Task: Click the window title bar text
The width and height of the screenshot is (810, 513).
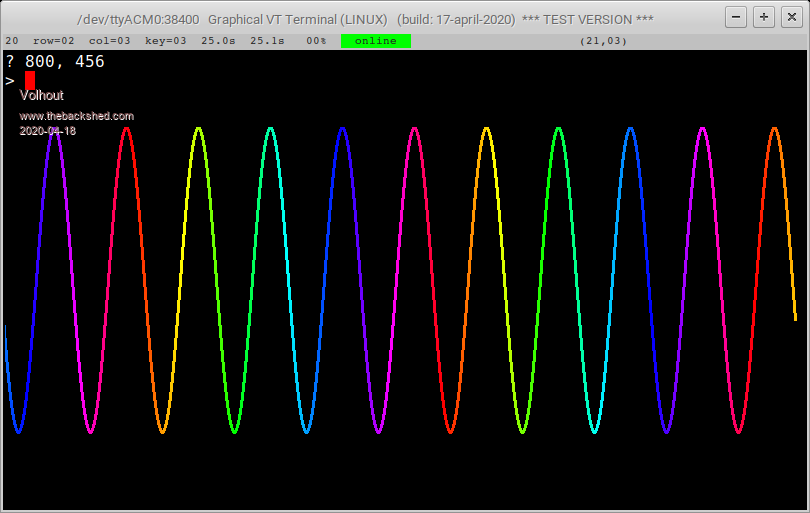Action: coord(365,19)
